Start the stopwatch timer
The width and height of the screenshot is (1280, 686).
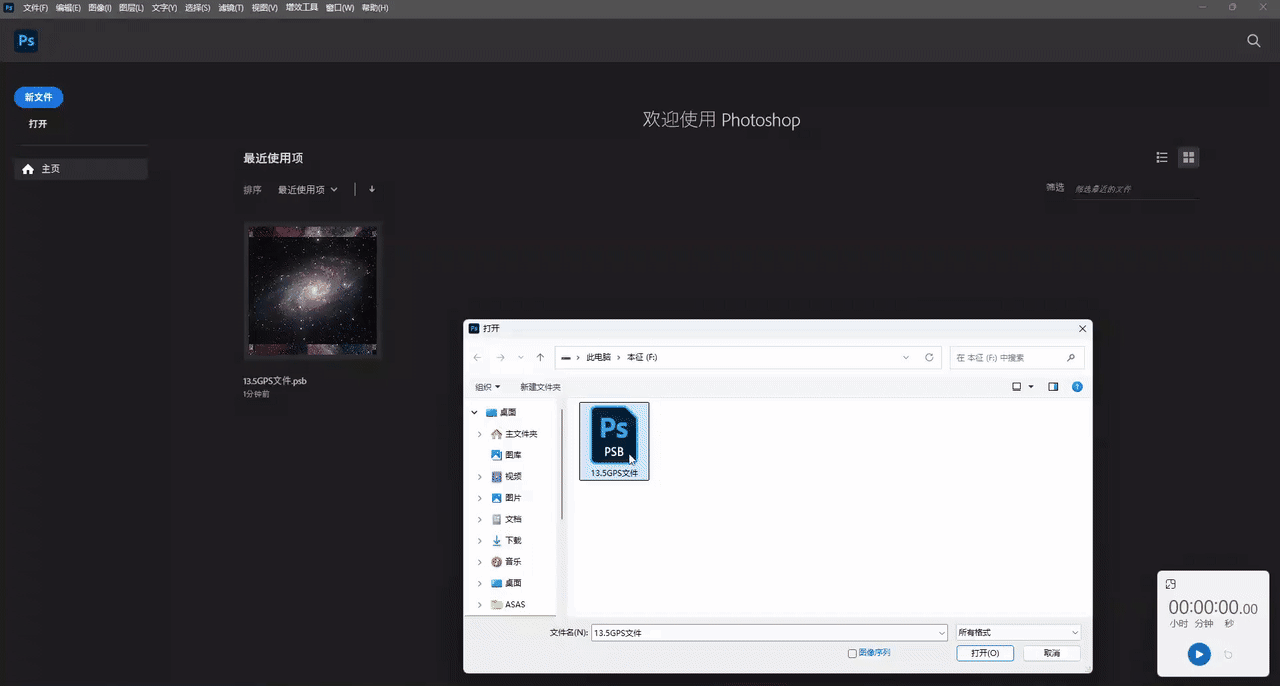coord(1199,654)
